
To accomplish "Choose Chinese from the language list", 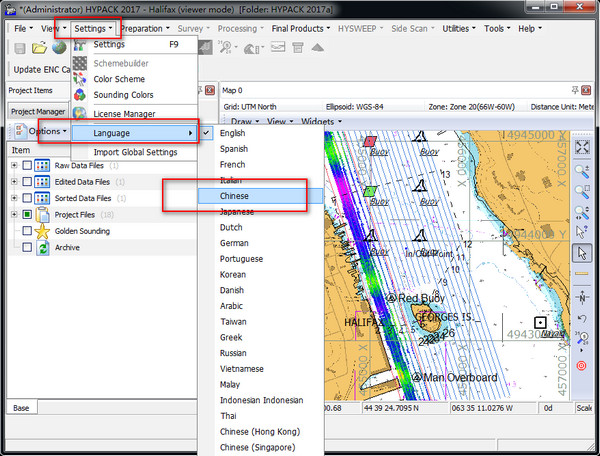I will tap(260, 196).
